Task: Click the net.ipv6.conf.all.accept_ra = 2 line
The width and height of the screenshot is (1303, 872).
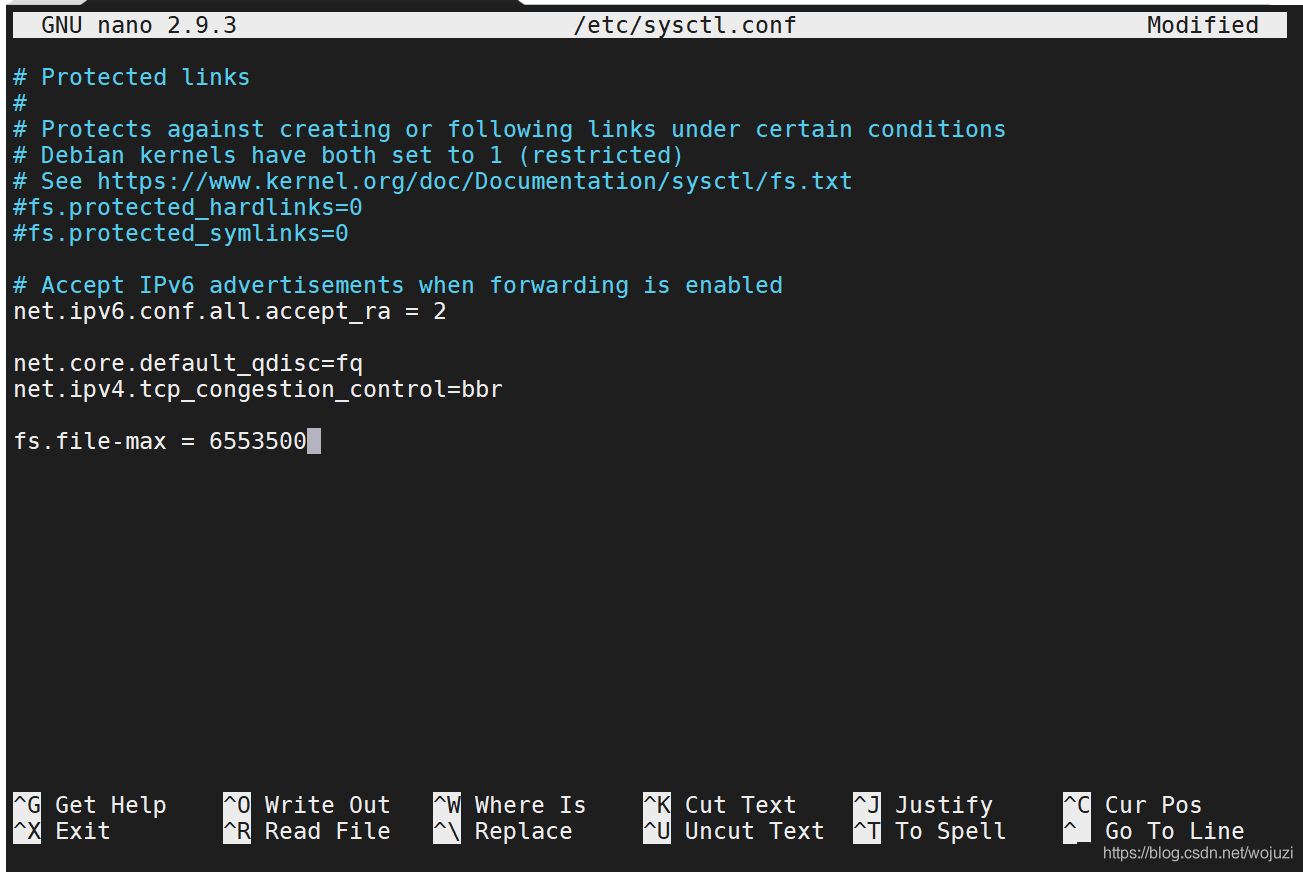Action: click(230, 311)
